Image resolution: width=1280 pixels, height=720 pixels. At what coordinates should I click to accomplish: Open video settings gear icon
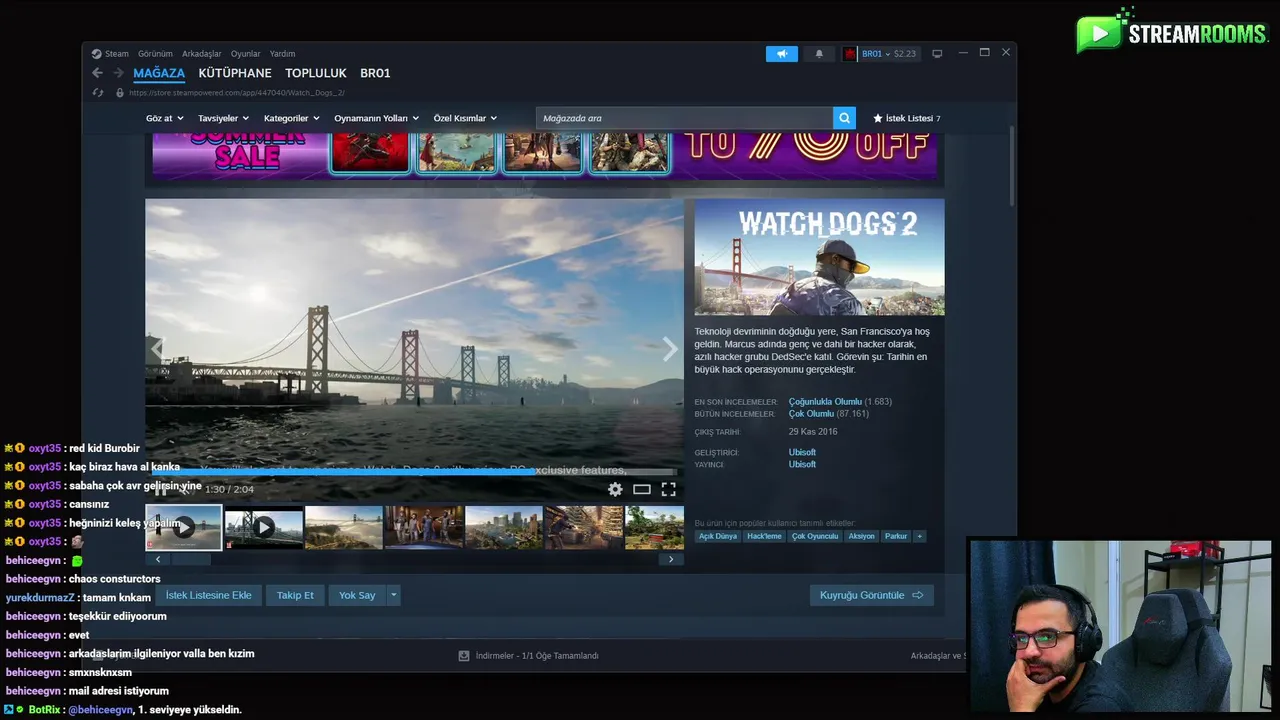[x=615, y=489]
